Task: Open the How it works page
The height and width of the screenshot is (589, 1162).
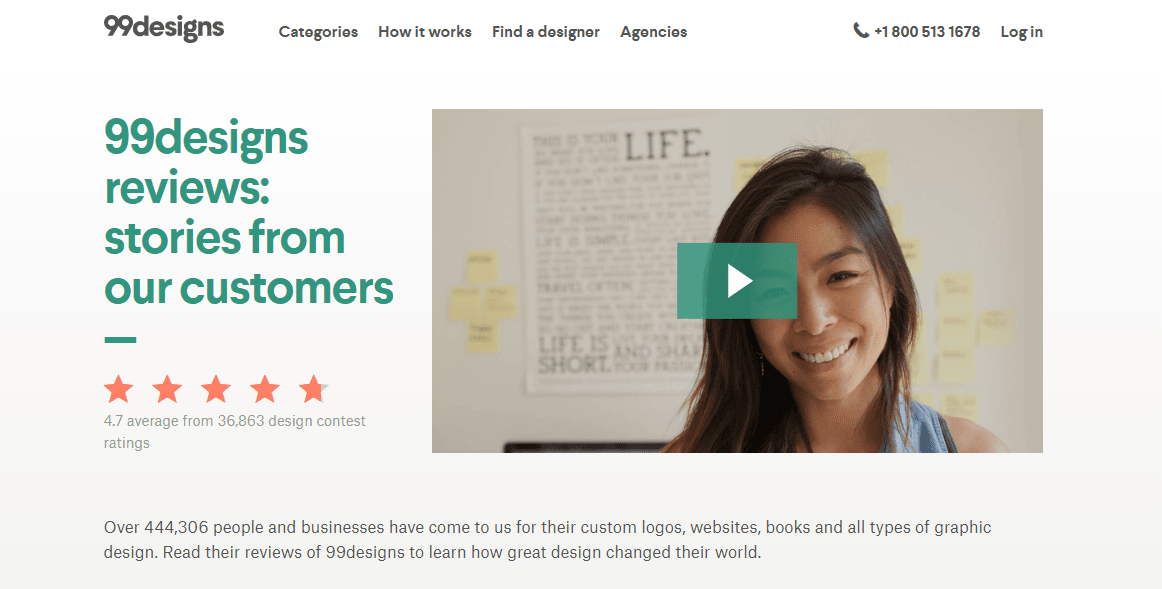Action: [425, 32]
